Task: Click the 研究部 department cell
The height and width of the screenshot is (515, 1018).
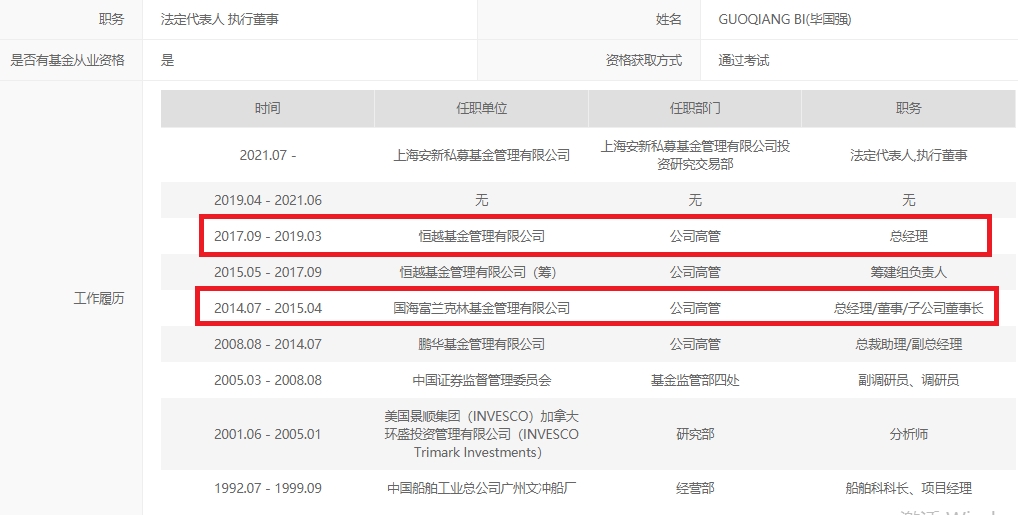Action: (x=695, y=434)
